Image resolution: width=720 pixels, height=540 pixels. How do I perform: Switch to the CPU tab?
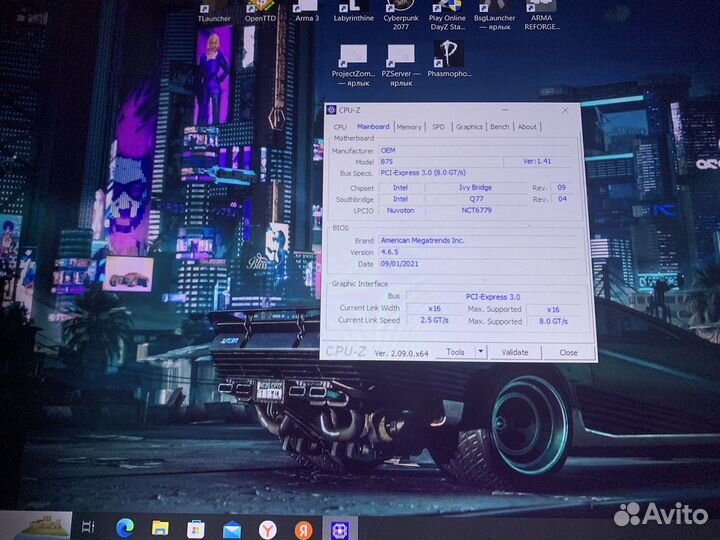pos(340,127)
